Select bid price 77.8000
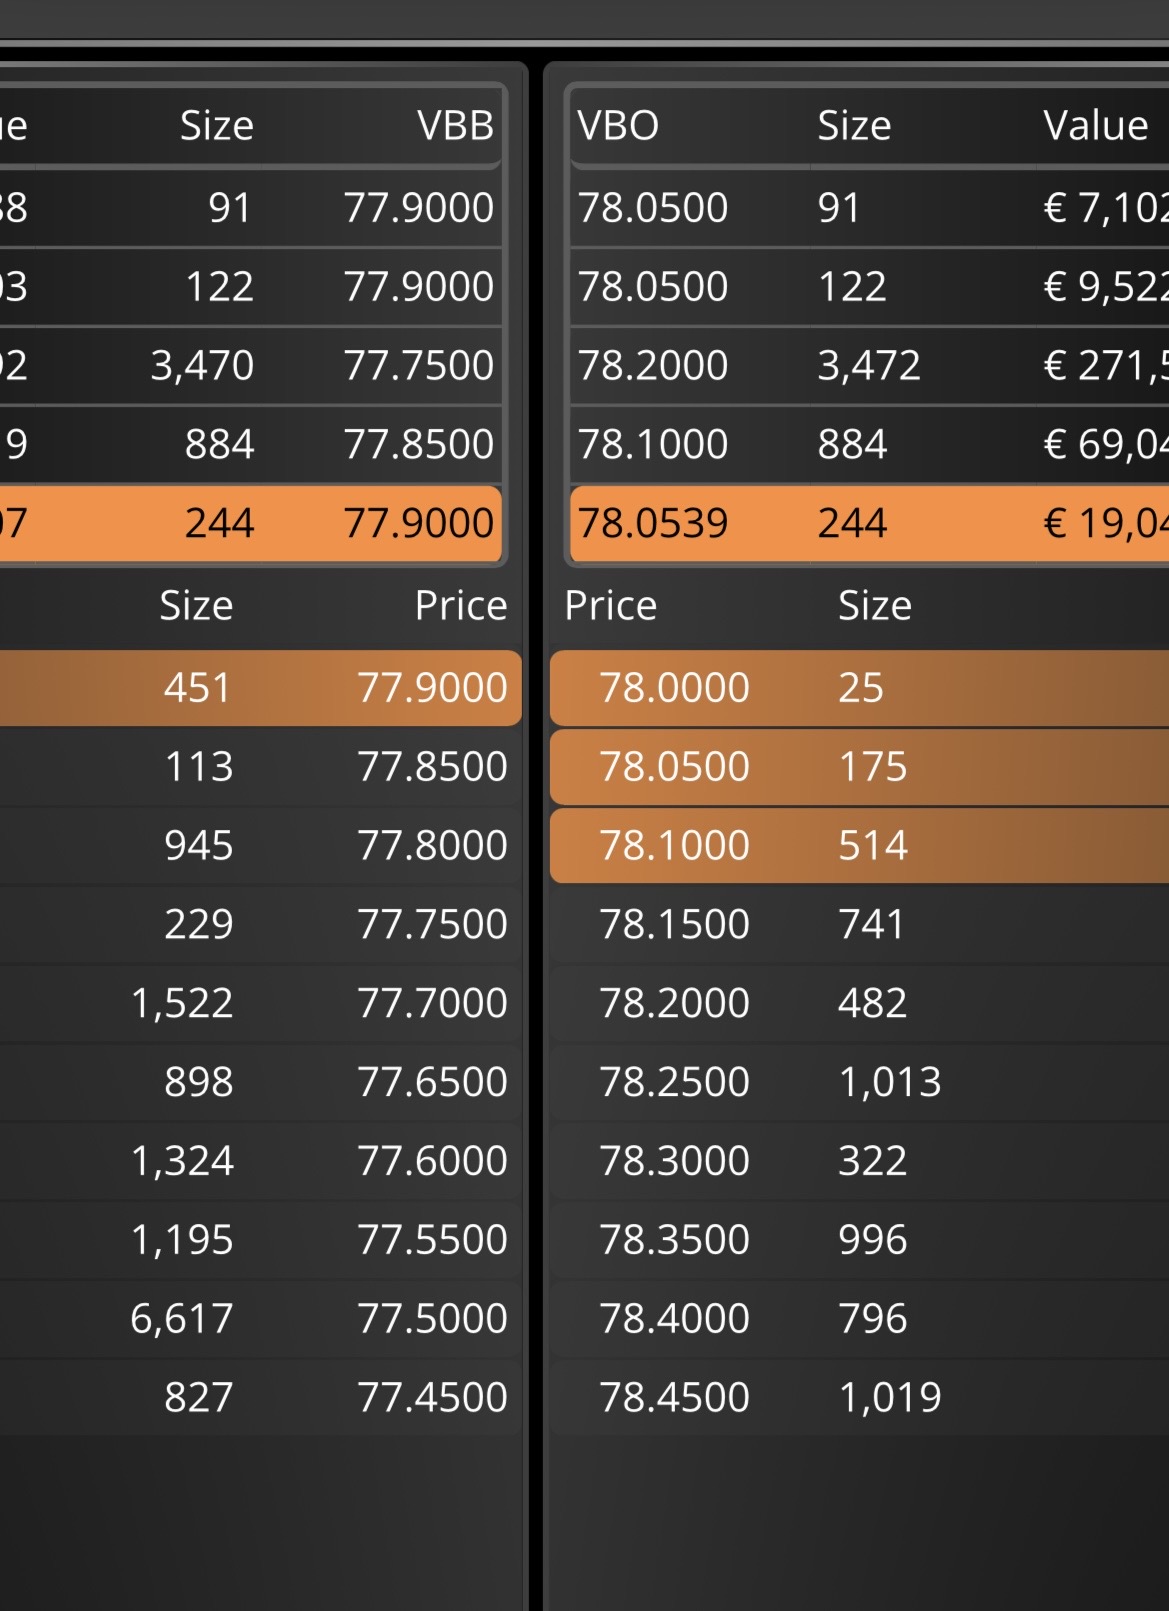 point(433,846)
